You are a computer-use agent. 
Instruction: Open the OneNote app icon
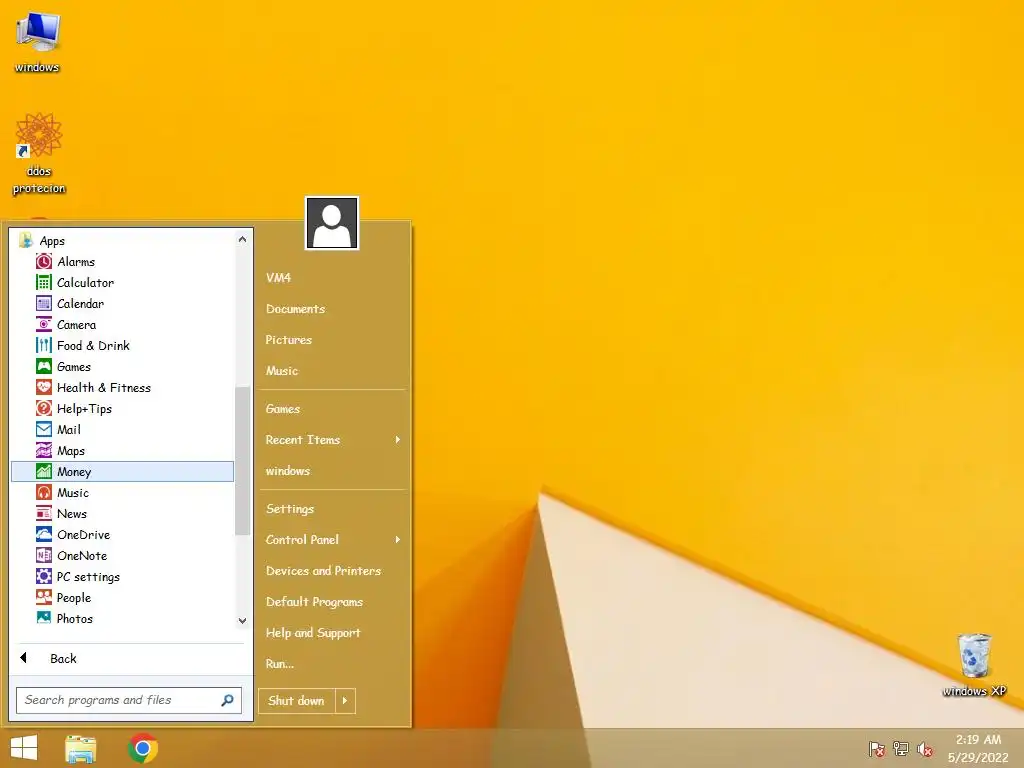[44, 556]
